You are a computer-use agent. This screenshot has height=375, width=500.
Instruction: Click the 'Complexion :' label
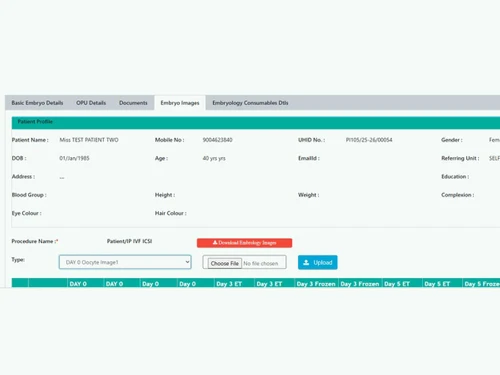point(458,195)
